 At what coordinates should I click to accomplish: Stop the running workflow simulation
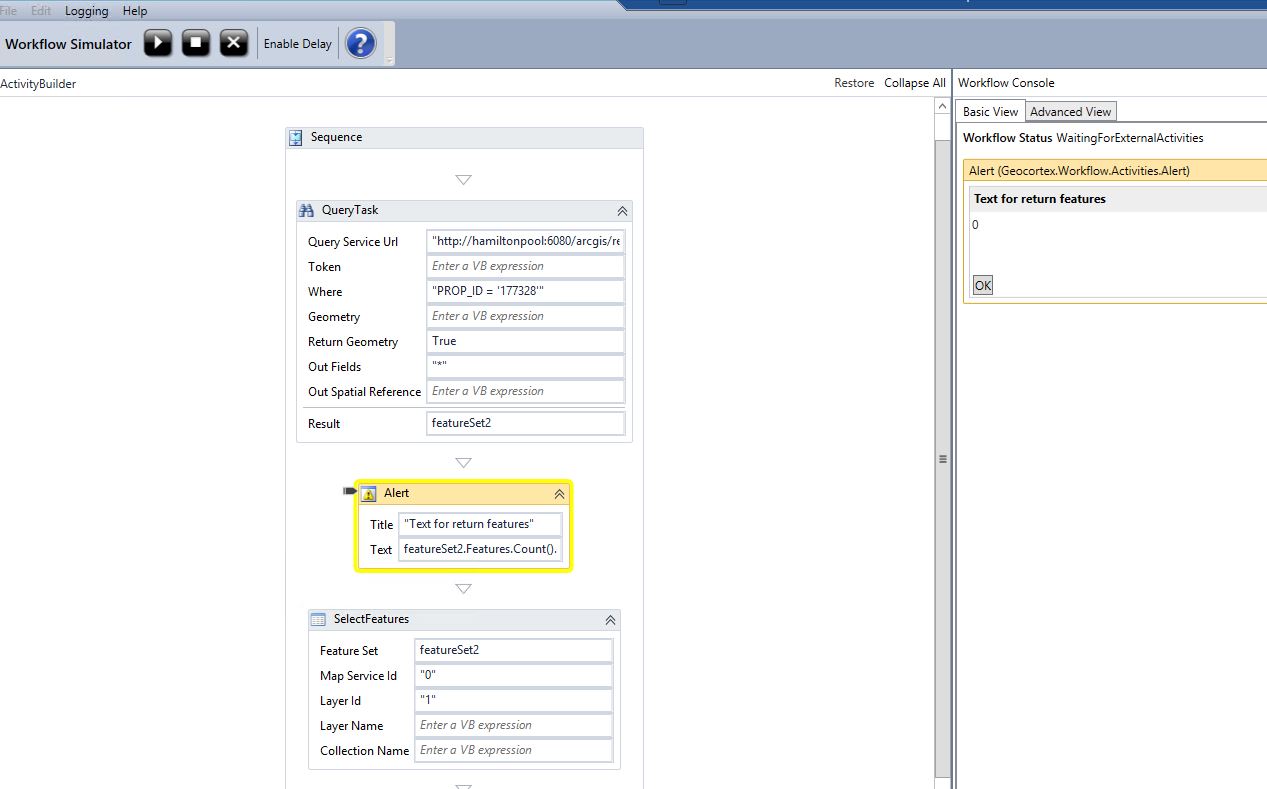pyautogui.click(x=196, y=43)
